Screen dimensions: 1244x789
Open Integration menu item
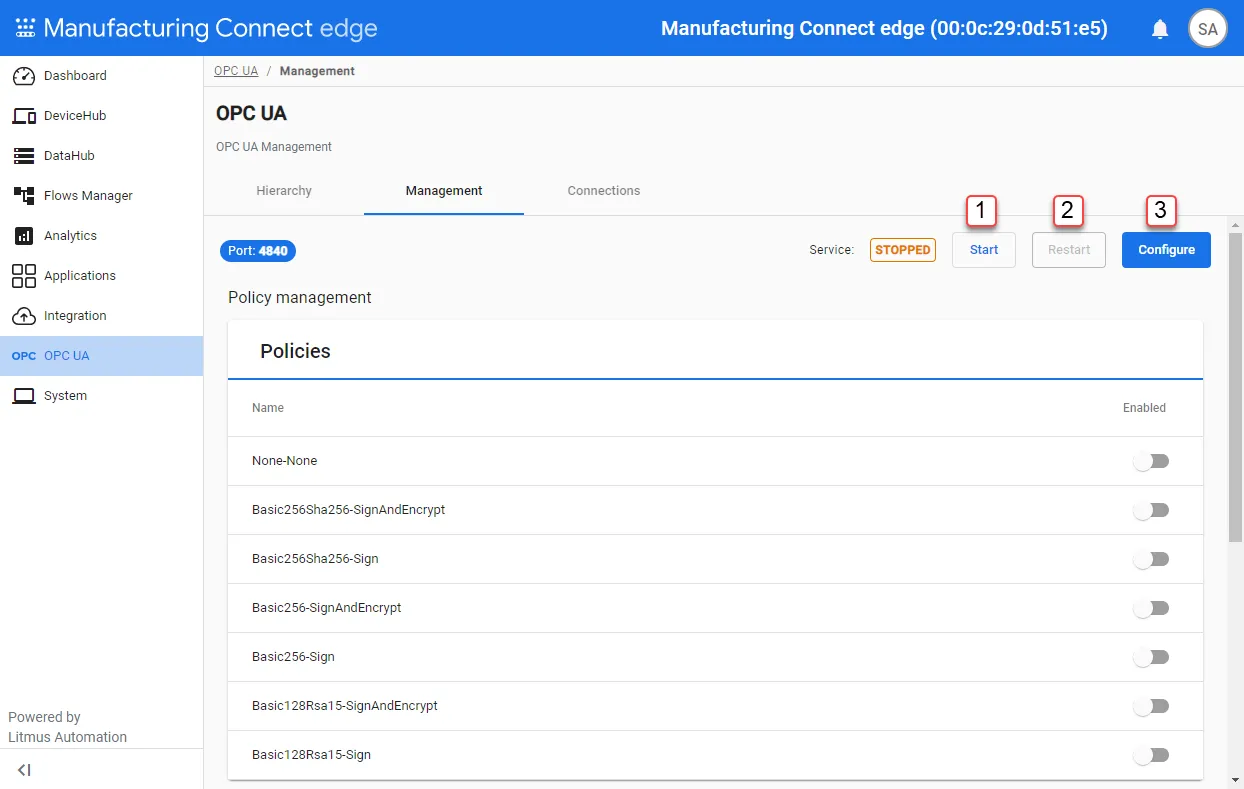tap(101, 316)
